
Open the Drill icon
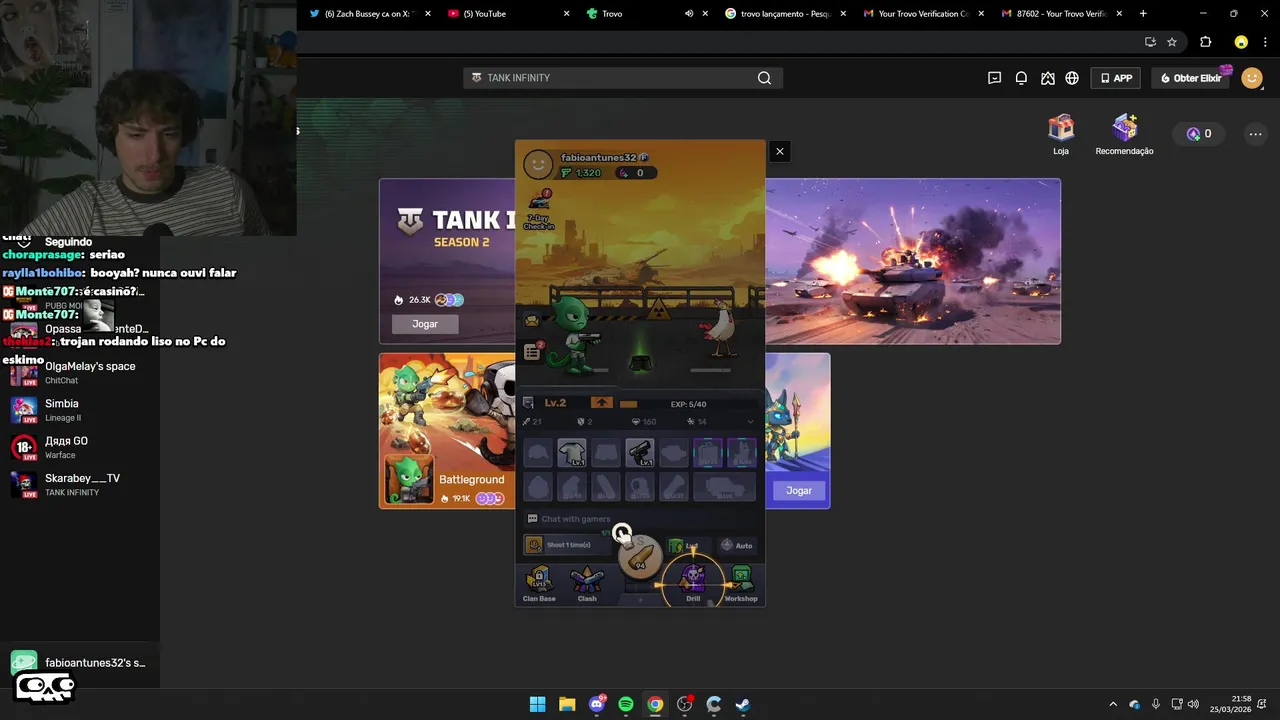pyautogui.click(x=693, y=583)
